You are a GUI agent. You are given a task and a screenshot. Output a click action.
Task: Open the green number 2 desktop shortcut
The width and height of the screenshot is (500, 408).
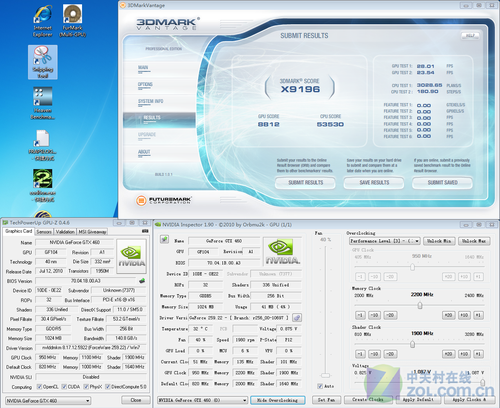(42, 186)
